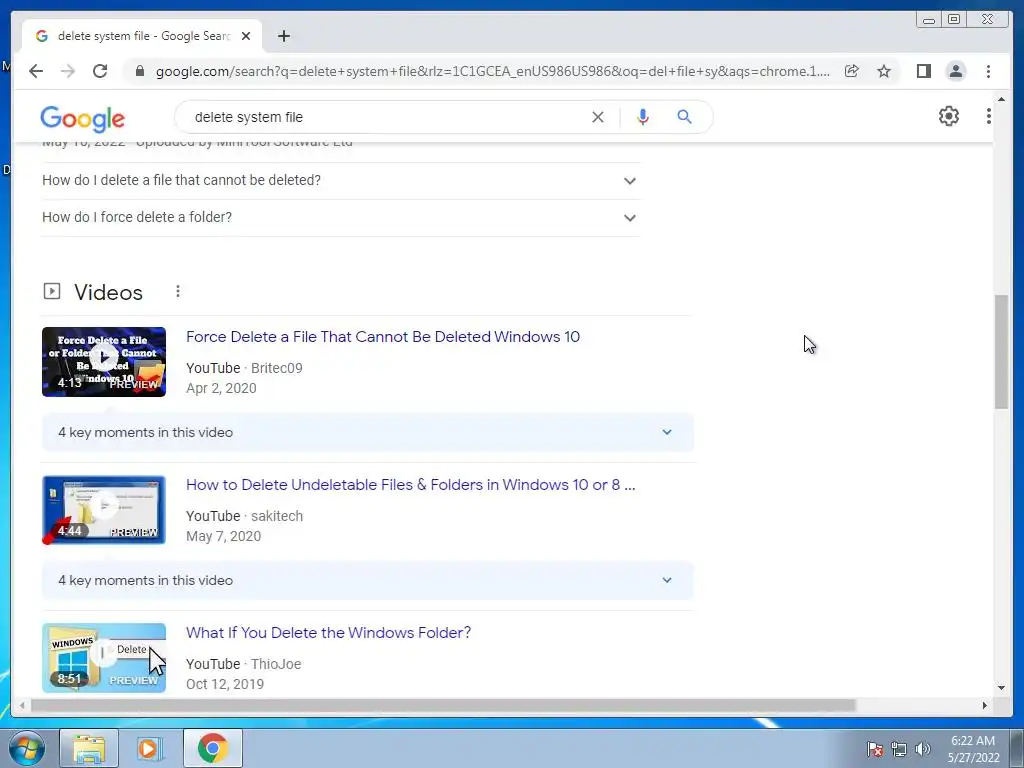Expand key moments under Britec09 video
This screenshot has width=1024, height=768.
click(368, 432)
